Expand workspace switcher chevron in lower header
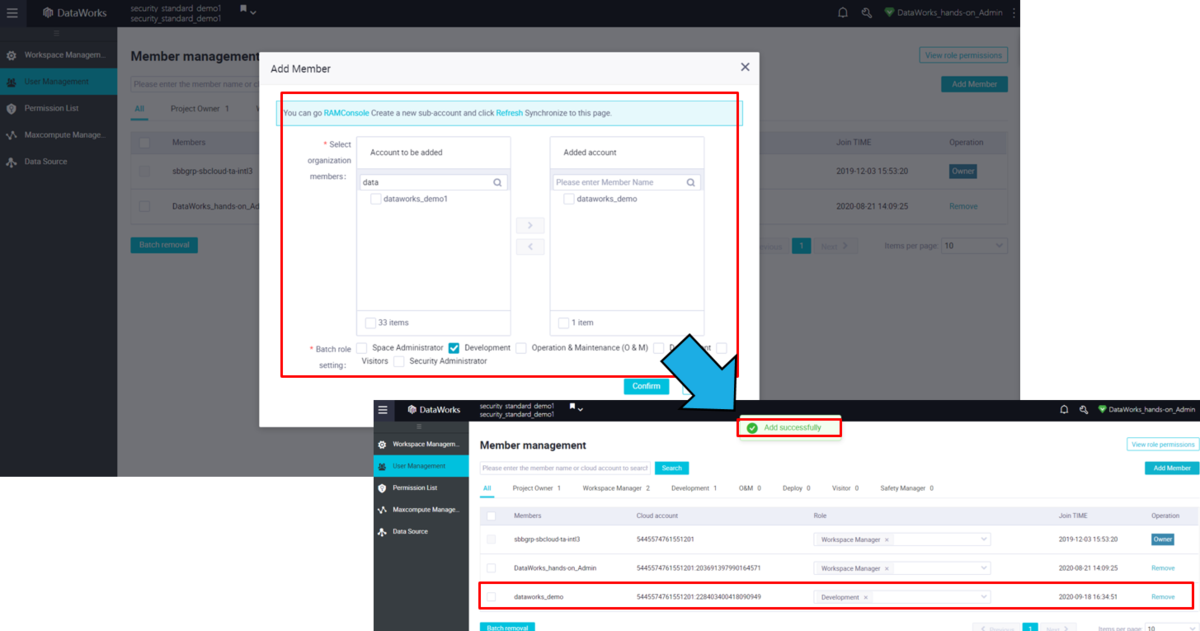Viewport: 1200px width, 631px height. tap(580, 410)
